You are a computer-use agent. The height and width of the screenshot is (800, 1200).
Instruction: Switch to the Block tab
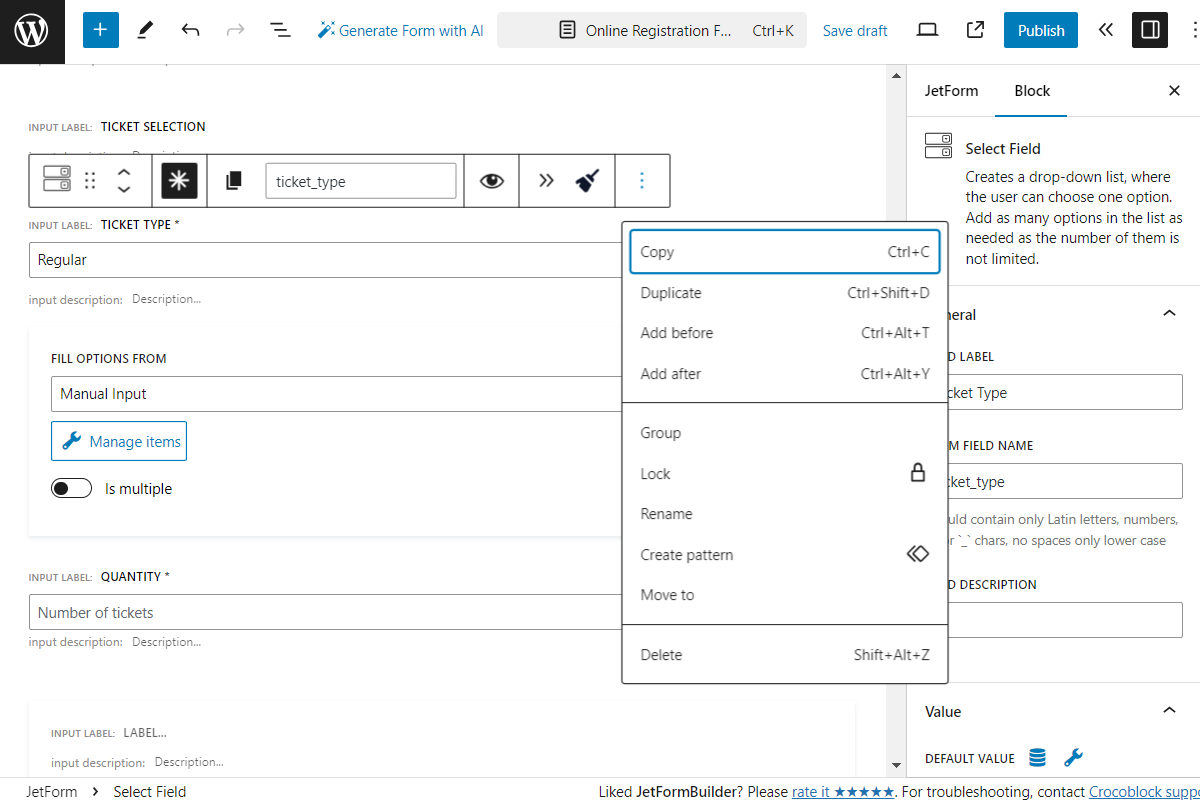[1032, 91]
